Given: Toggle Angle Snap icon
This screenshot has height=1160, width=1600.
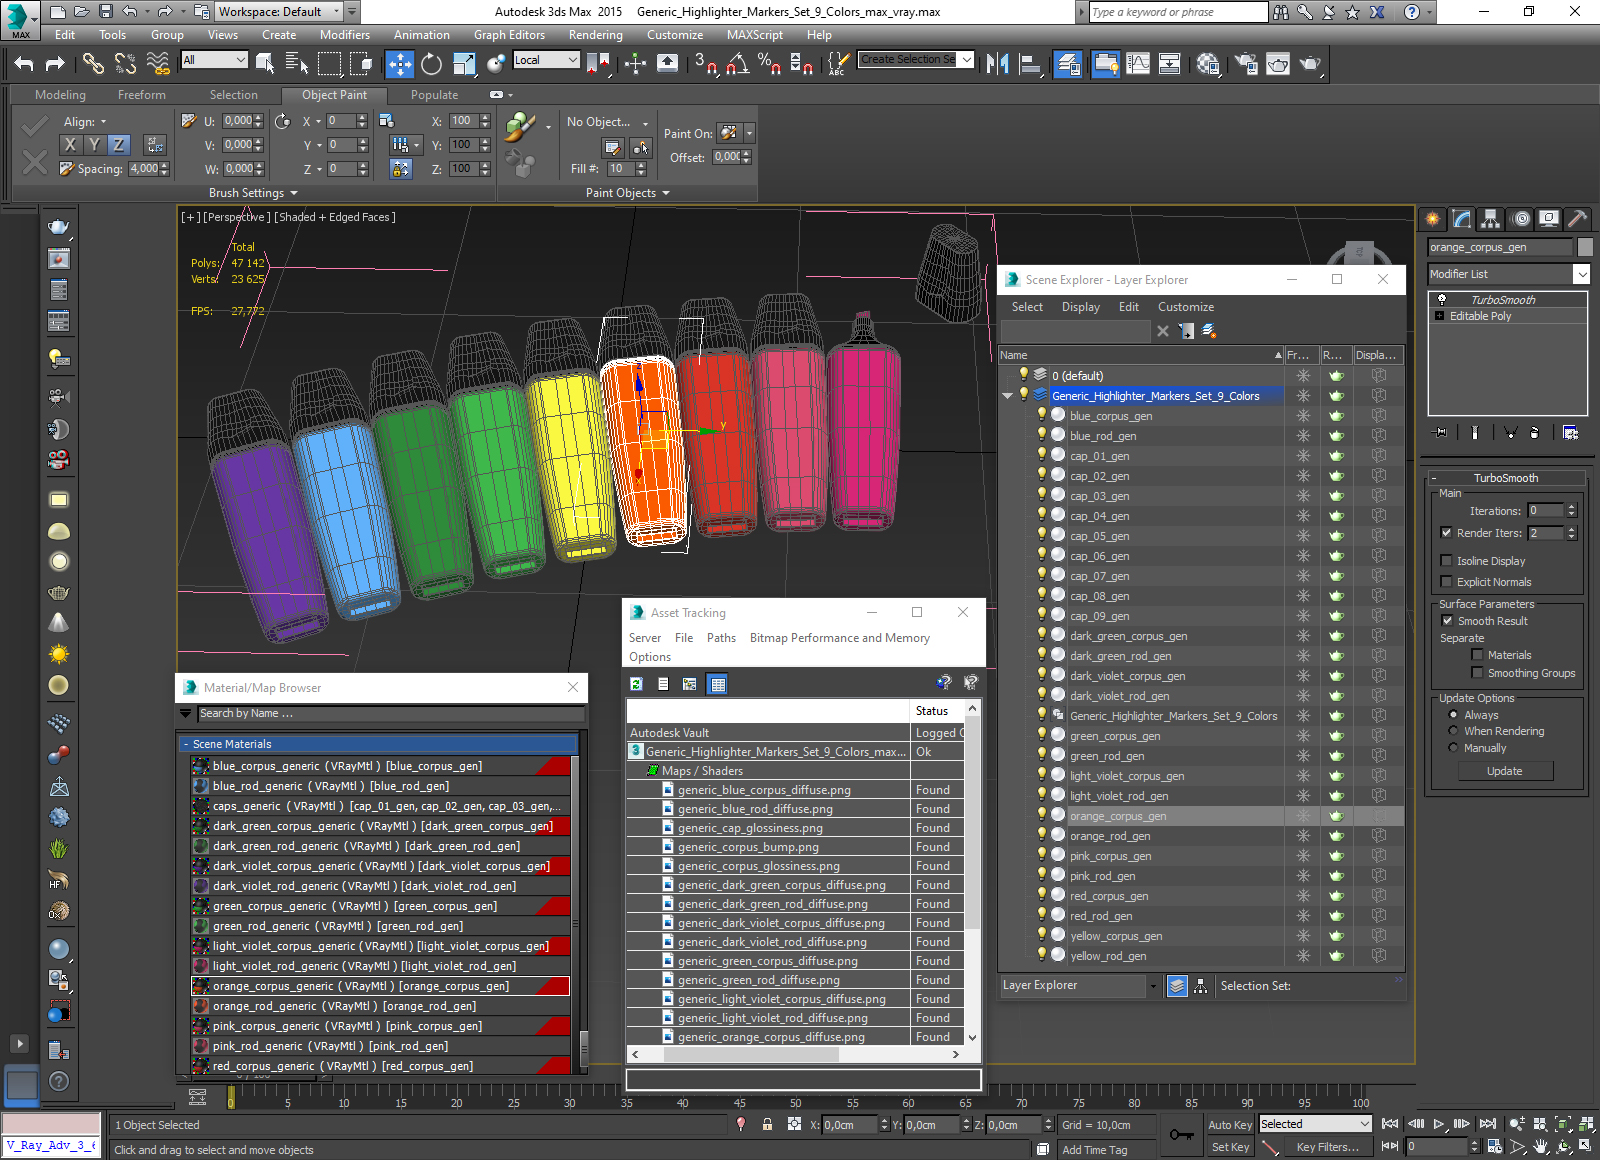Looking at the screenshot, I should tap(738, 64).
